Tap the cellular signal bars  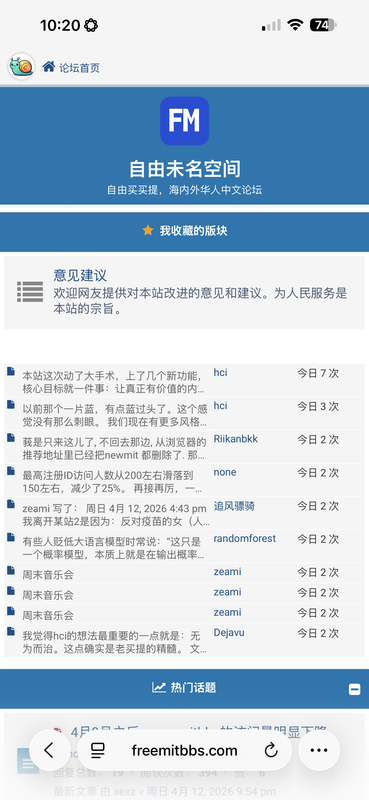click(271, 25)
